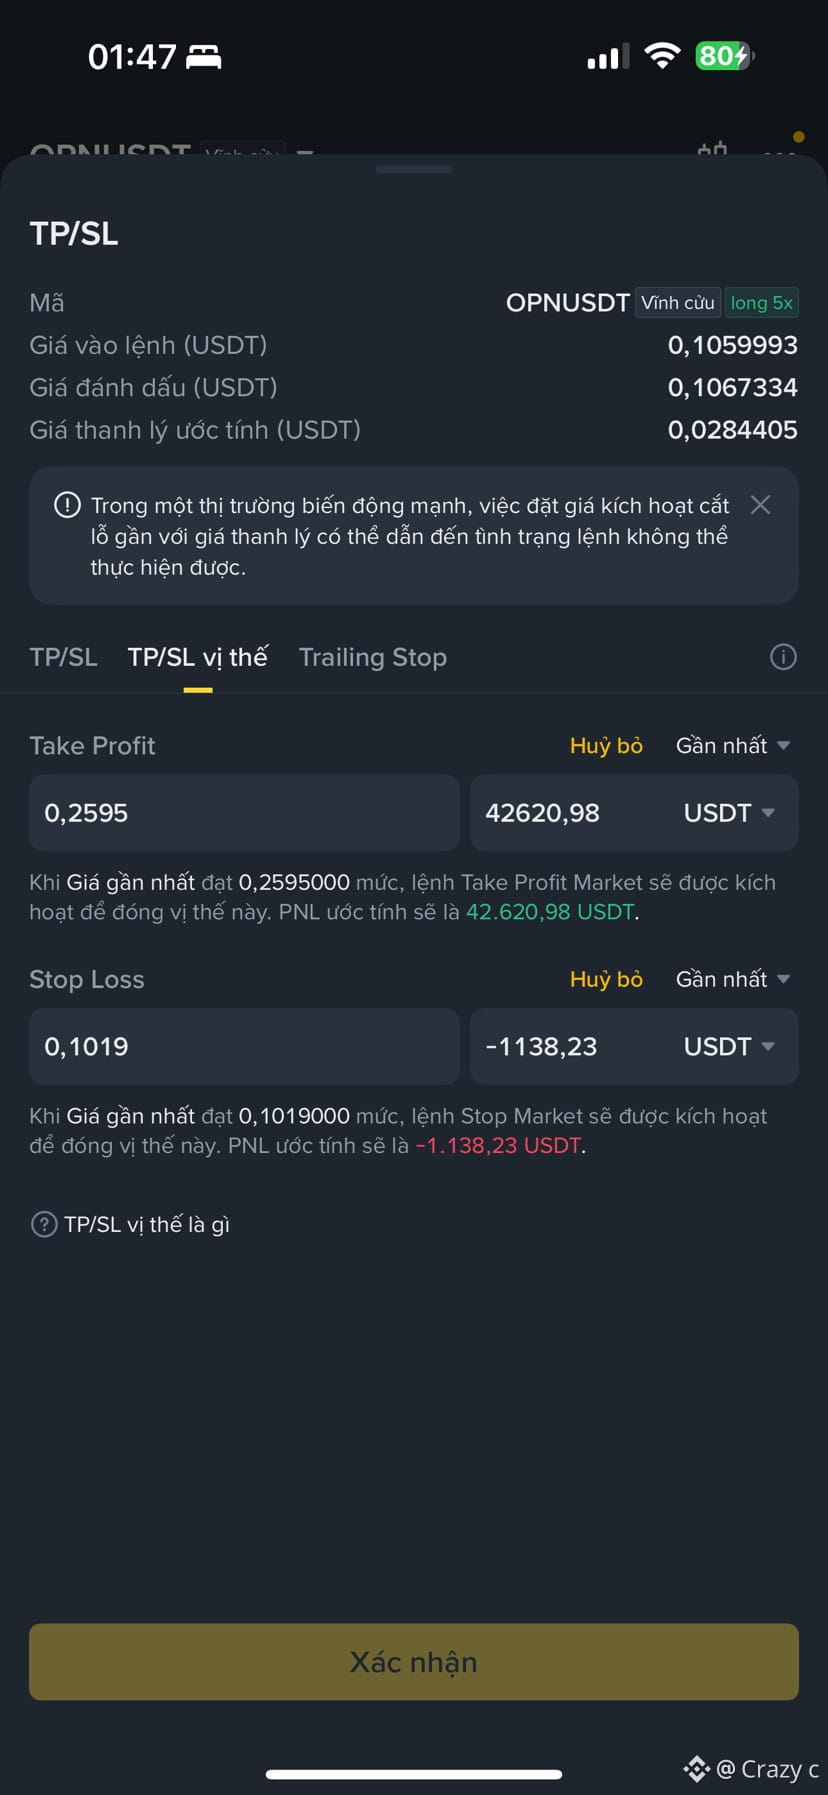This screenshot has width=828, height=1795.
Task: Tap the info icon beside Trailing Stop
Action: click(x=783, y=657)
